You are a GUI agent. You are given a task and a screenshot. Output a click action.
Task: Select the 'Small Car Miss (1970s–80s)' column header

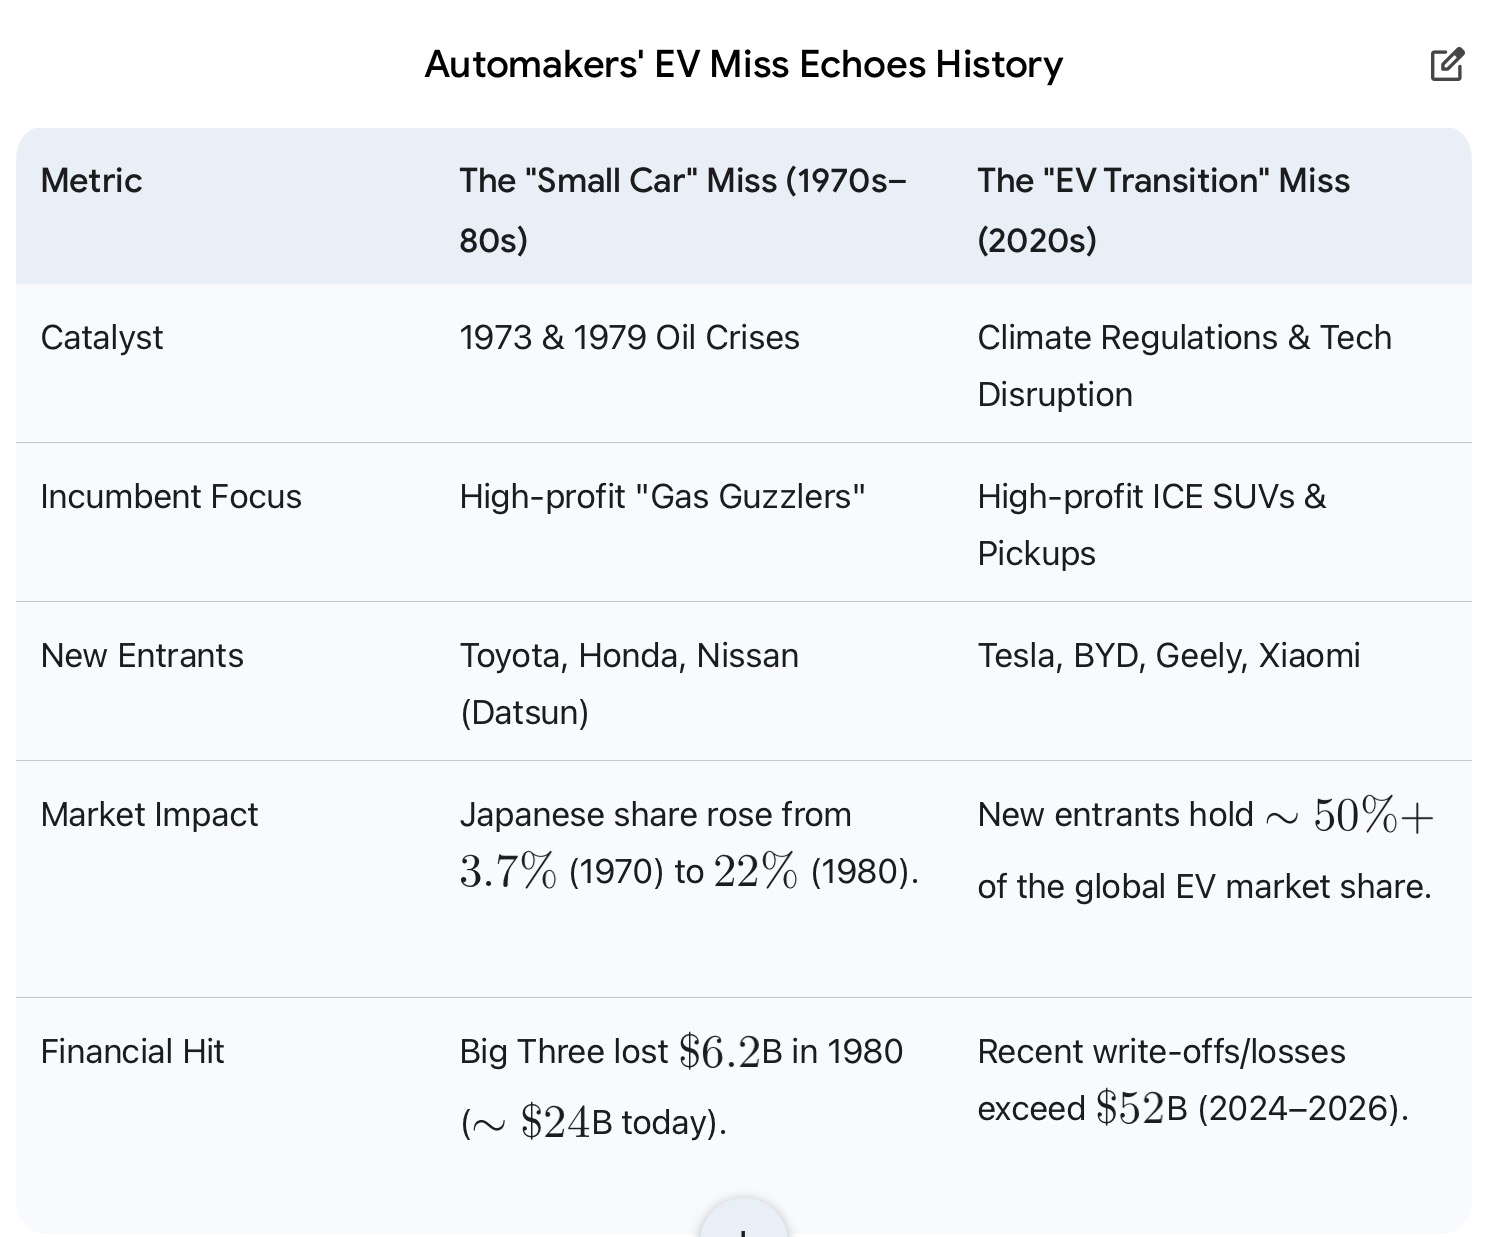click(683, 210)
